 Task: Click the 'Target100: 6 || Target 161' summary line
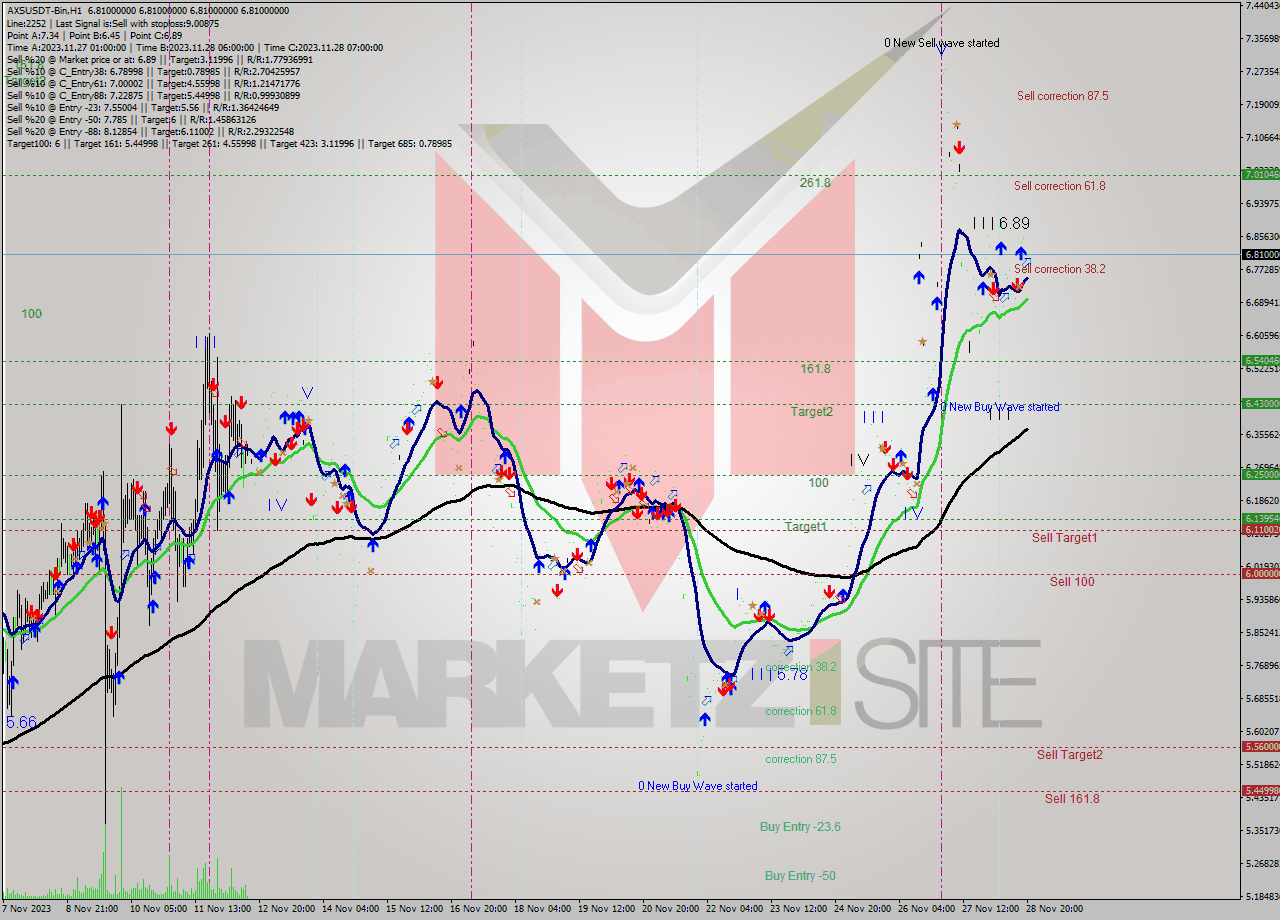coord(229,143)
